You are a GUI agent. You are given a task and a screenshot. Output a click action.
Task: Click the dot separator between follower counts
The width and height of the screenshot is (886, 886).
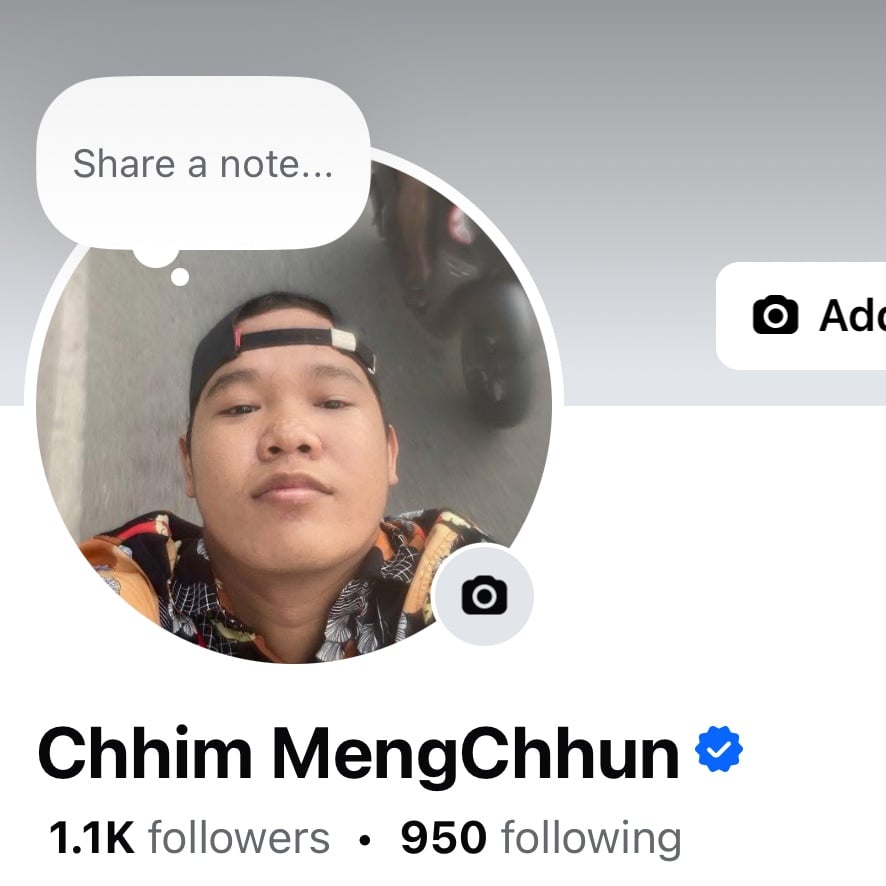click(x=365, y=841)
